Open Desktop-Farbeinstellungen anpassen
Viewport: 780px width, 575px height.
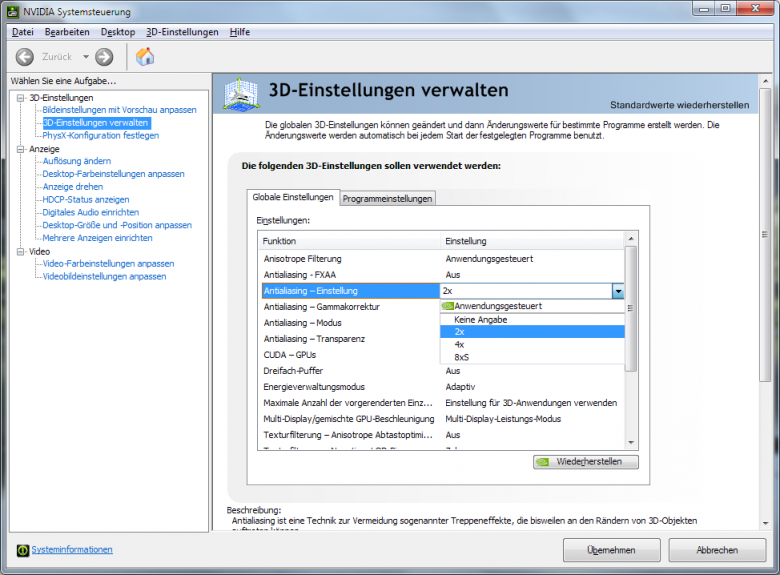[113, 174]
